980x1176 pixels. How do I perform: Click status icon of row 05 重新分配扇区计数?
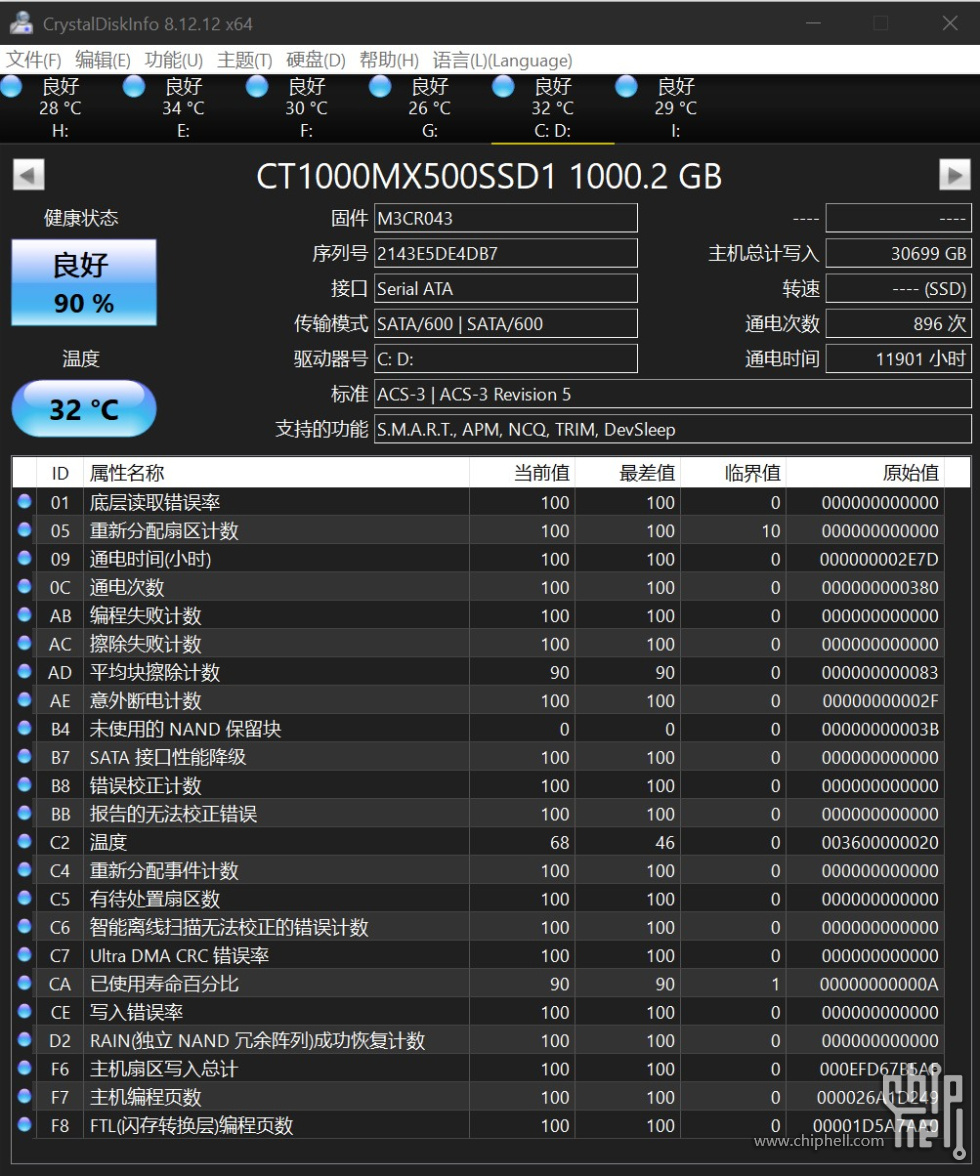click(x=25, y=530)
